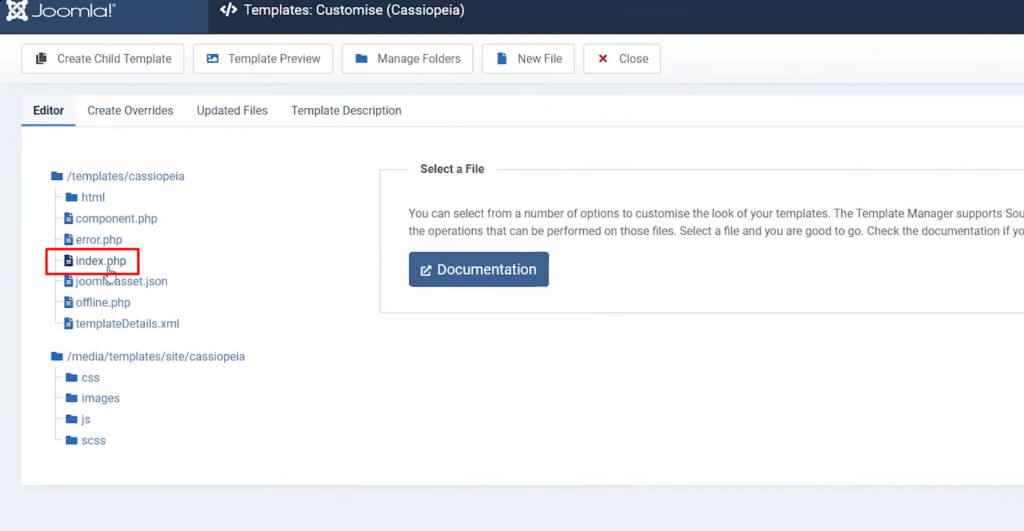Close the template customiser
Image resolution: width=1024 pixels, height=531 pixels.
[621, 59]
